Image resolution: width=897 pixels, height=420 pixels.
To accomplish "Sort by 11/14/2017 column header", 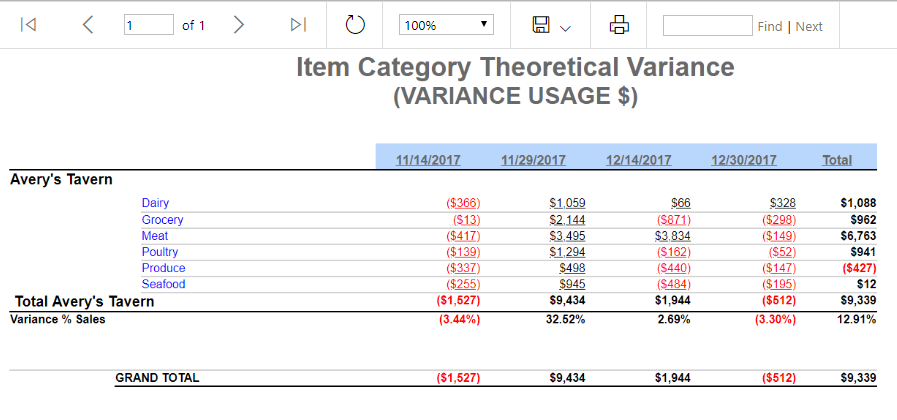I will point(428,160).
